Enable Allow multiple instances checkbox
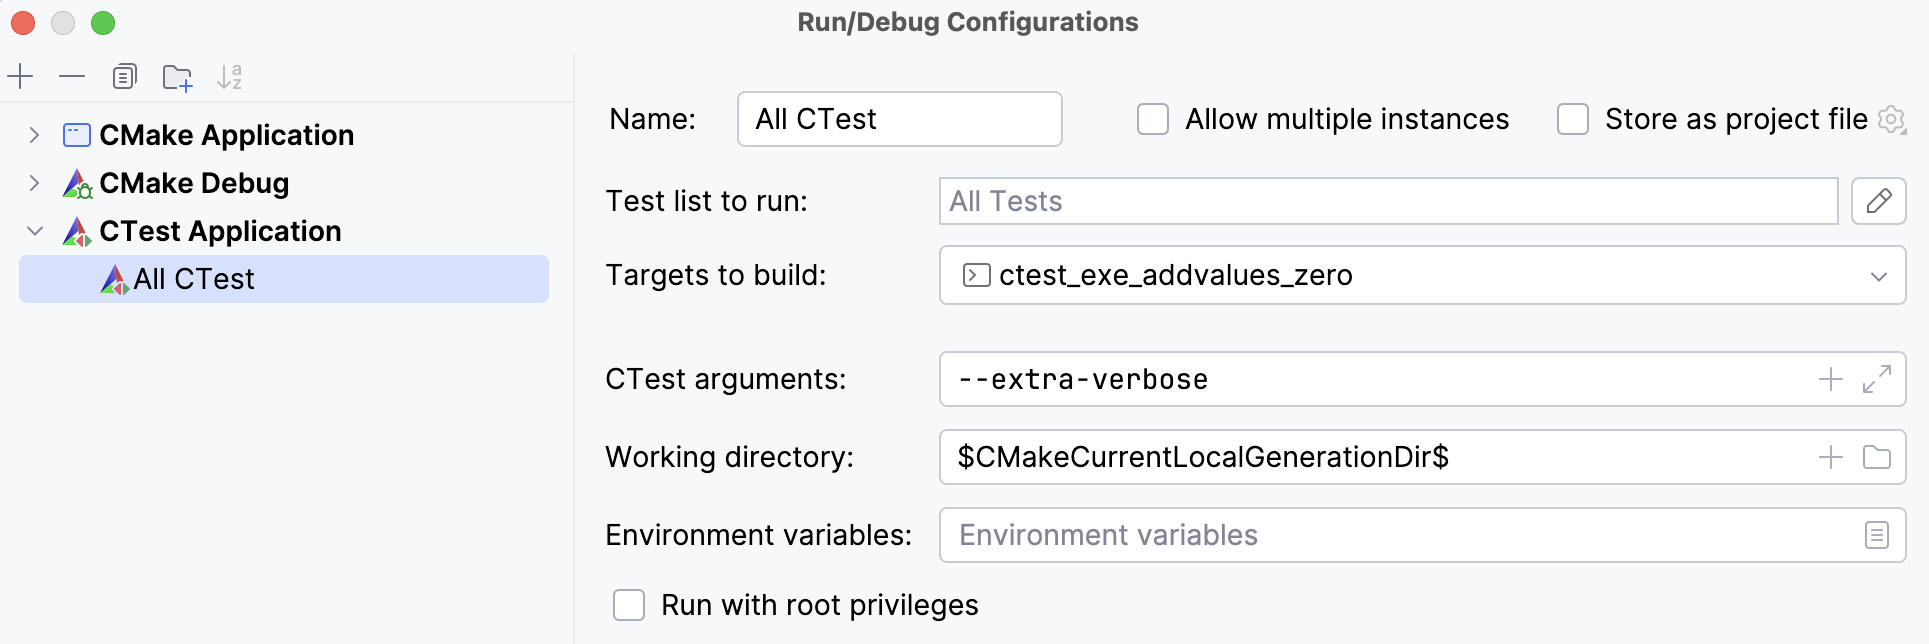 pyautogui.click(x=1153, y=120)
